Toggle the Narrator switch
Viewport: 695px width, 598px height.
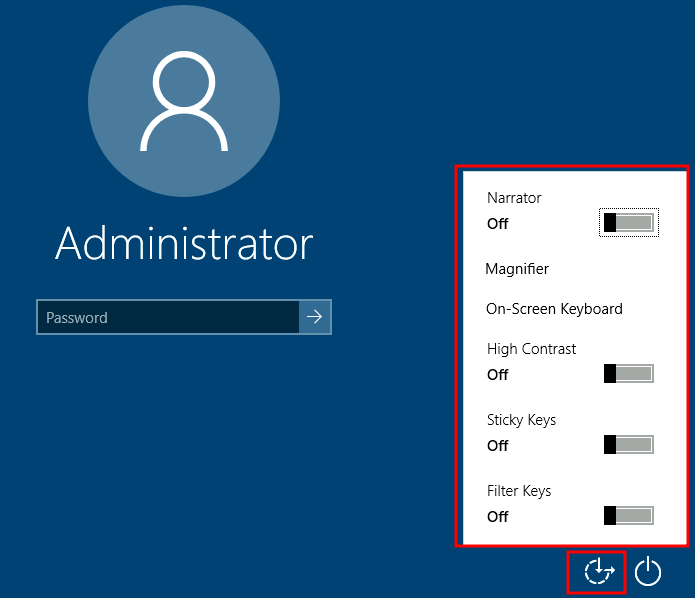(x=628, y=222)
